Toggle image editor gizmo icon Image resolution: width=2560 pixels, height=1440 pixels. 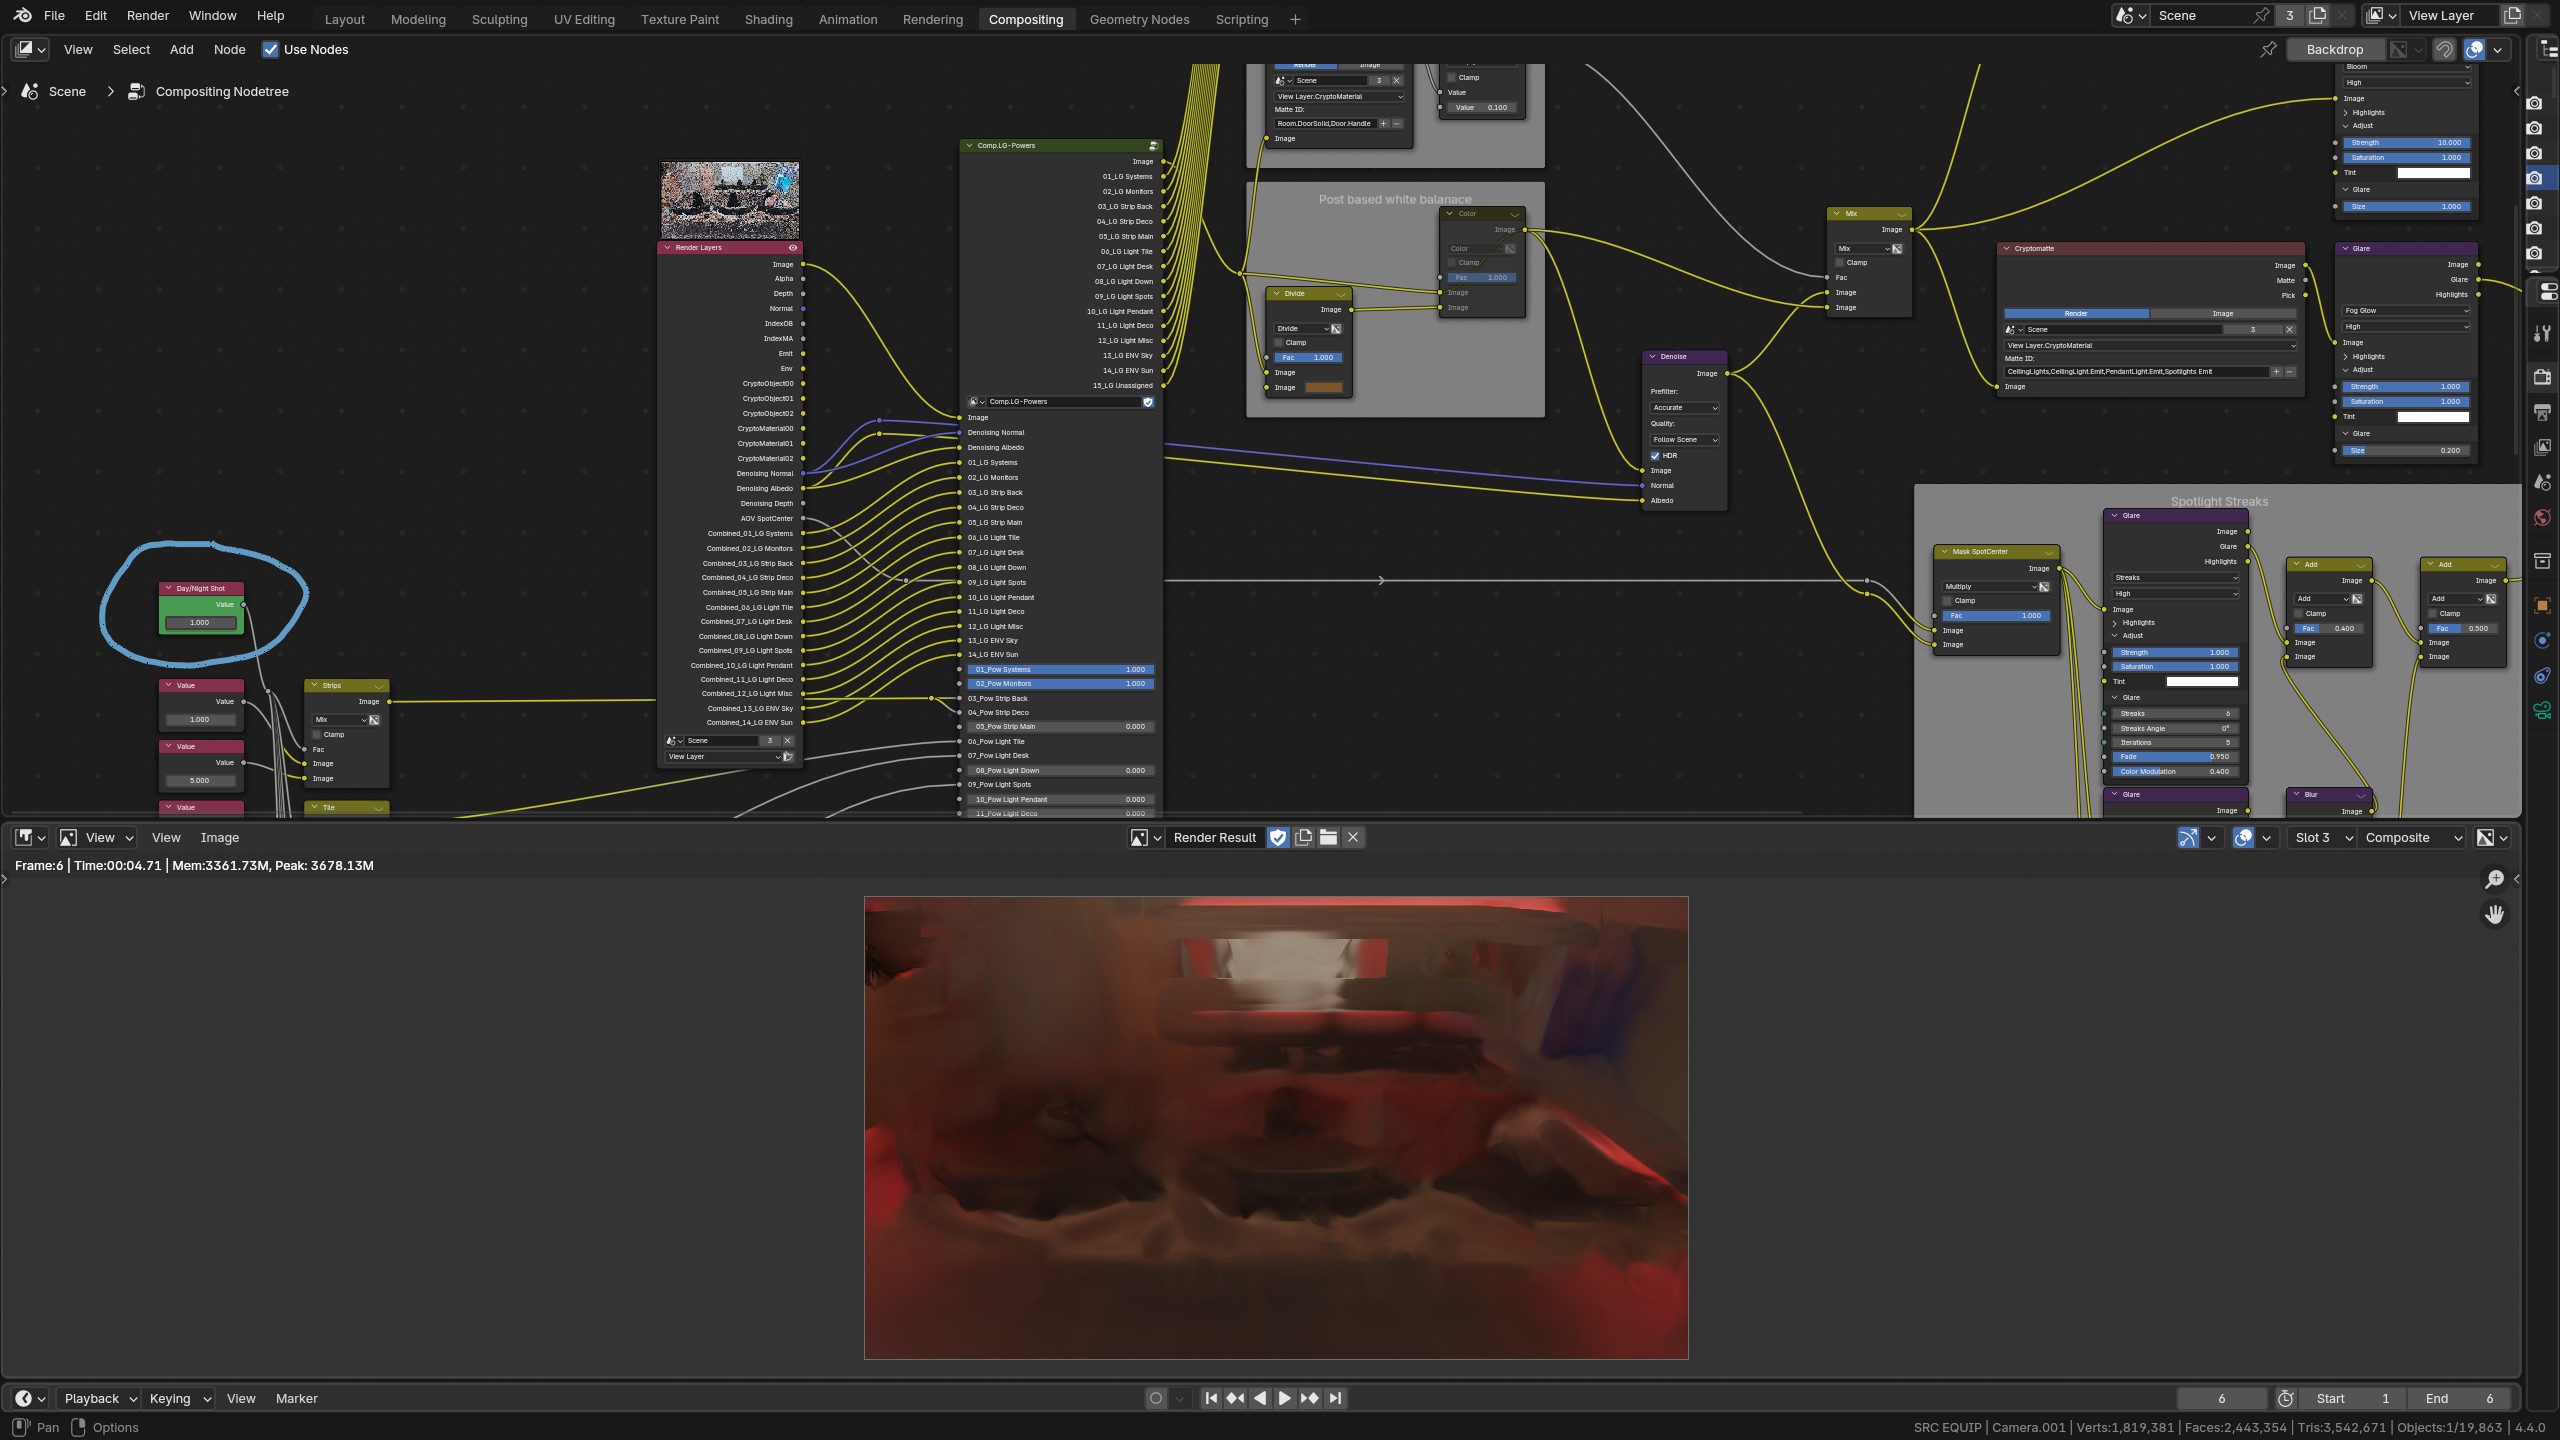[2188, 838]
